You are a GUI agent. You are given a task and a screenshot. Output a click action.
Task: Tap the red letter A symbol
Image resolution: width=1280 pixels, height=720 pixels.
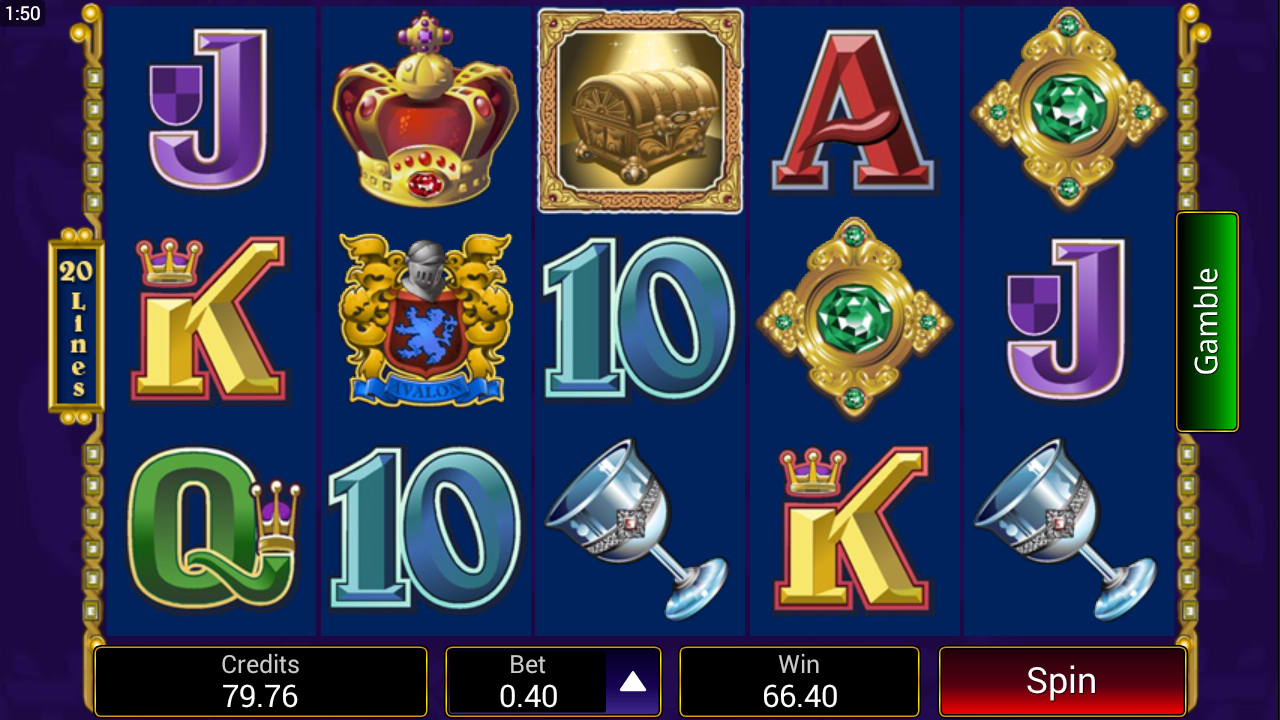coord(853,109)
